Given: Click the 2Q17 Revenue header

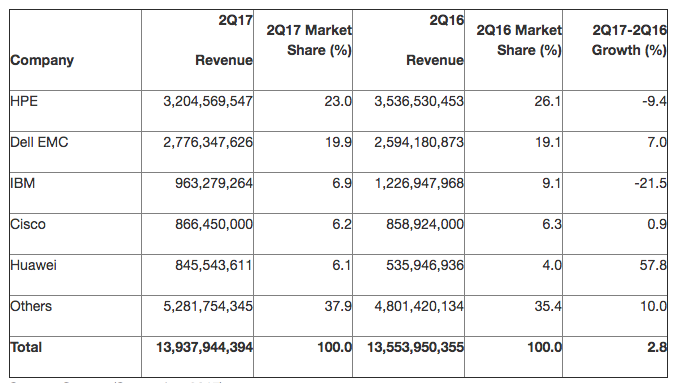Looking at the screenshot, I should pyautogui.click(x=224, y=40).
